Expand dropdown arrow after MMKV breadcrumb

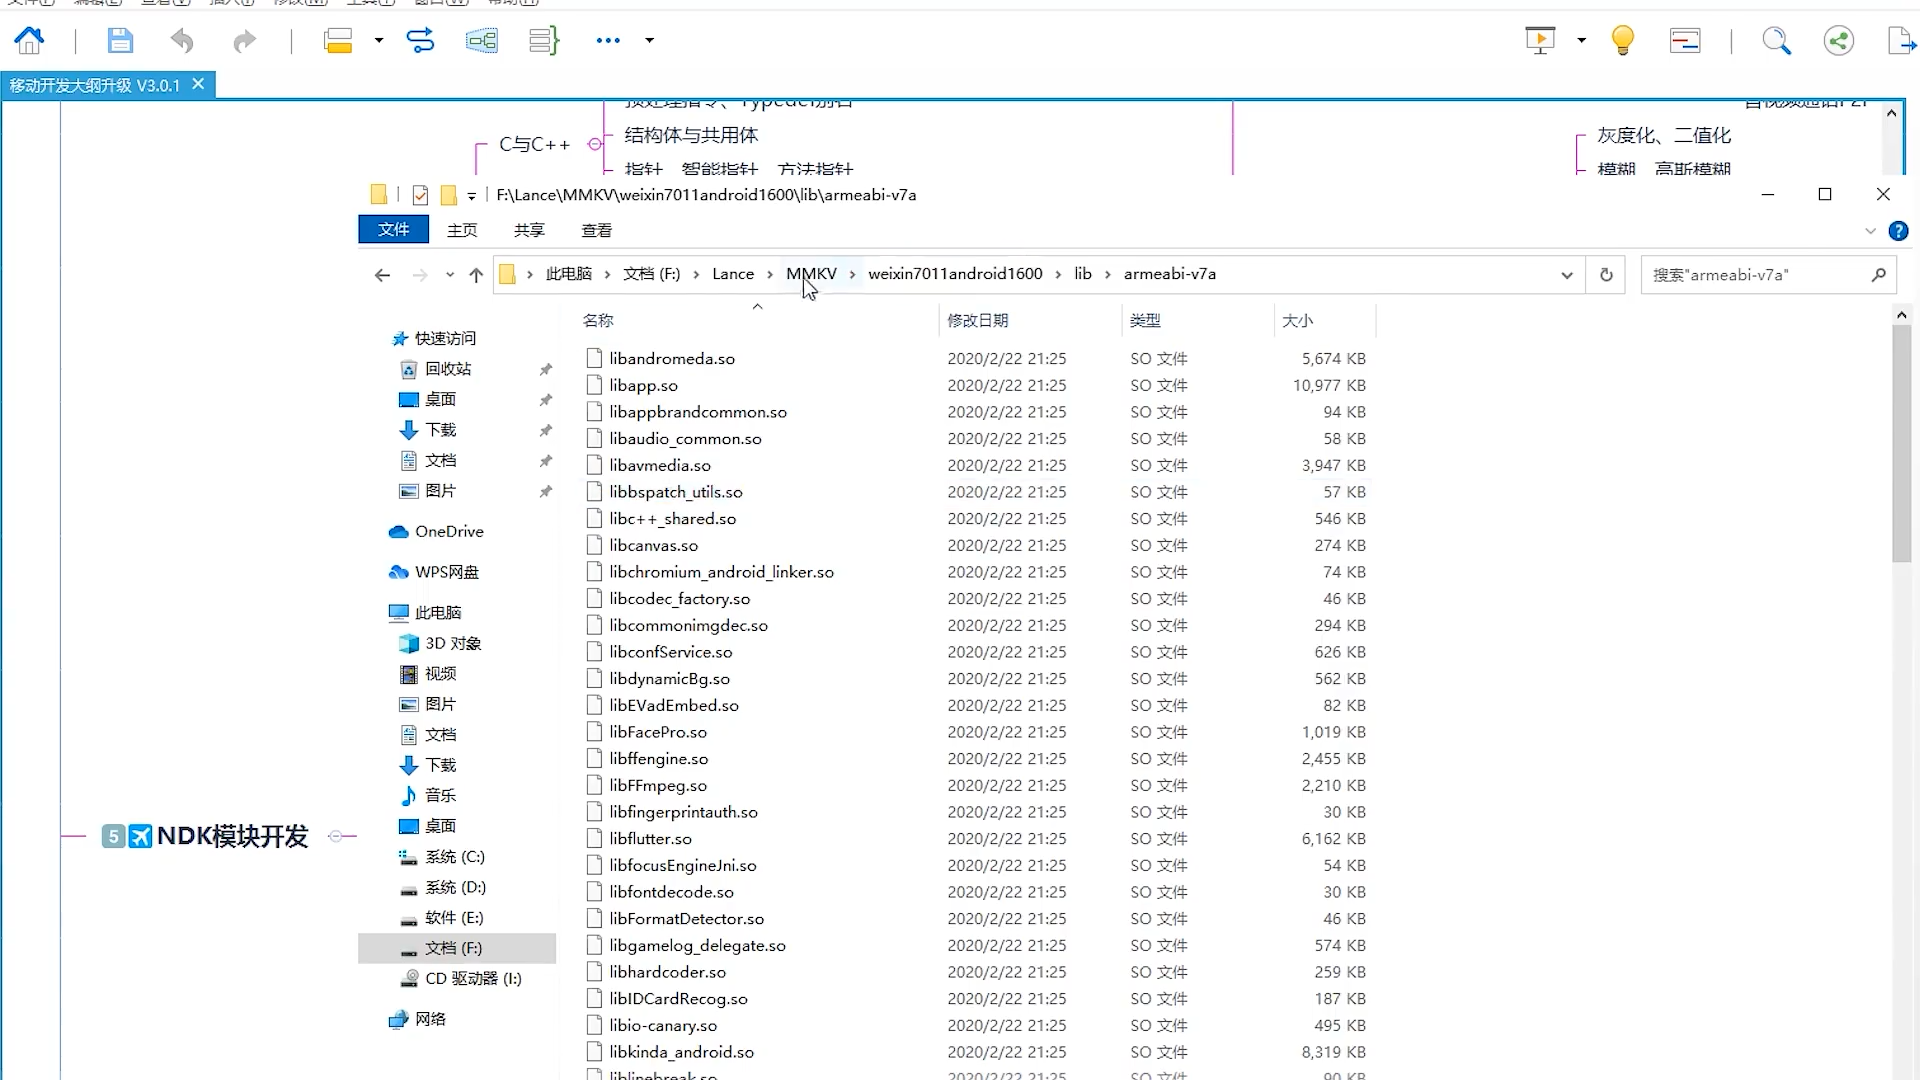[852, 274]
